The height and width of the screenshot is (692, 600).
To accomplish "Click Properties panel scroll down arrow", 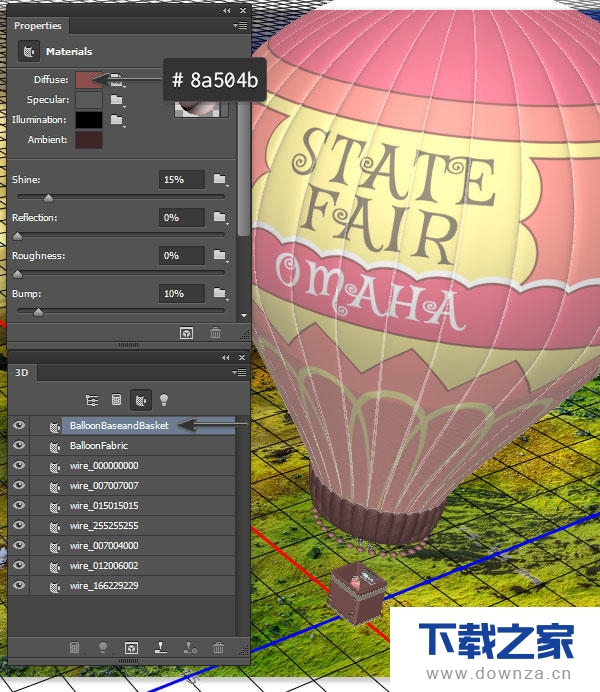I will tap(244, 316).
